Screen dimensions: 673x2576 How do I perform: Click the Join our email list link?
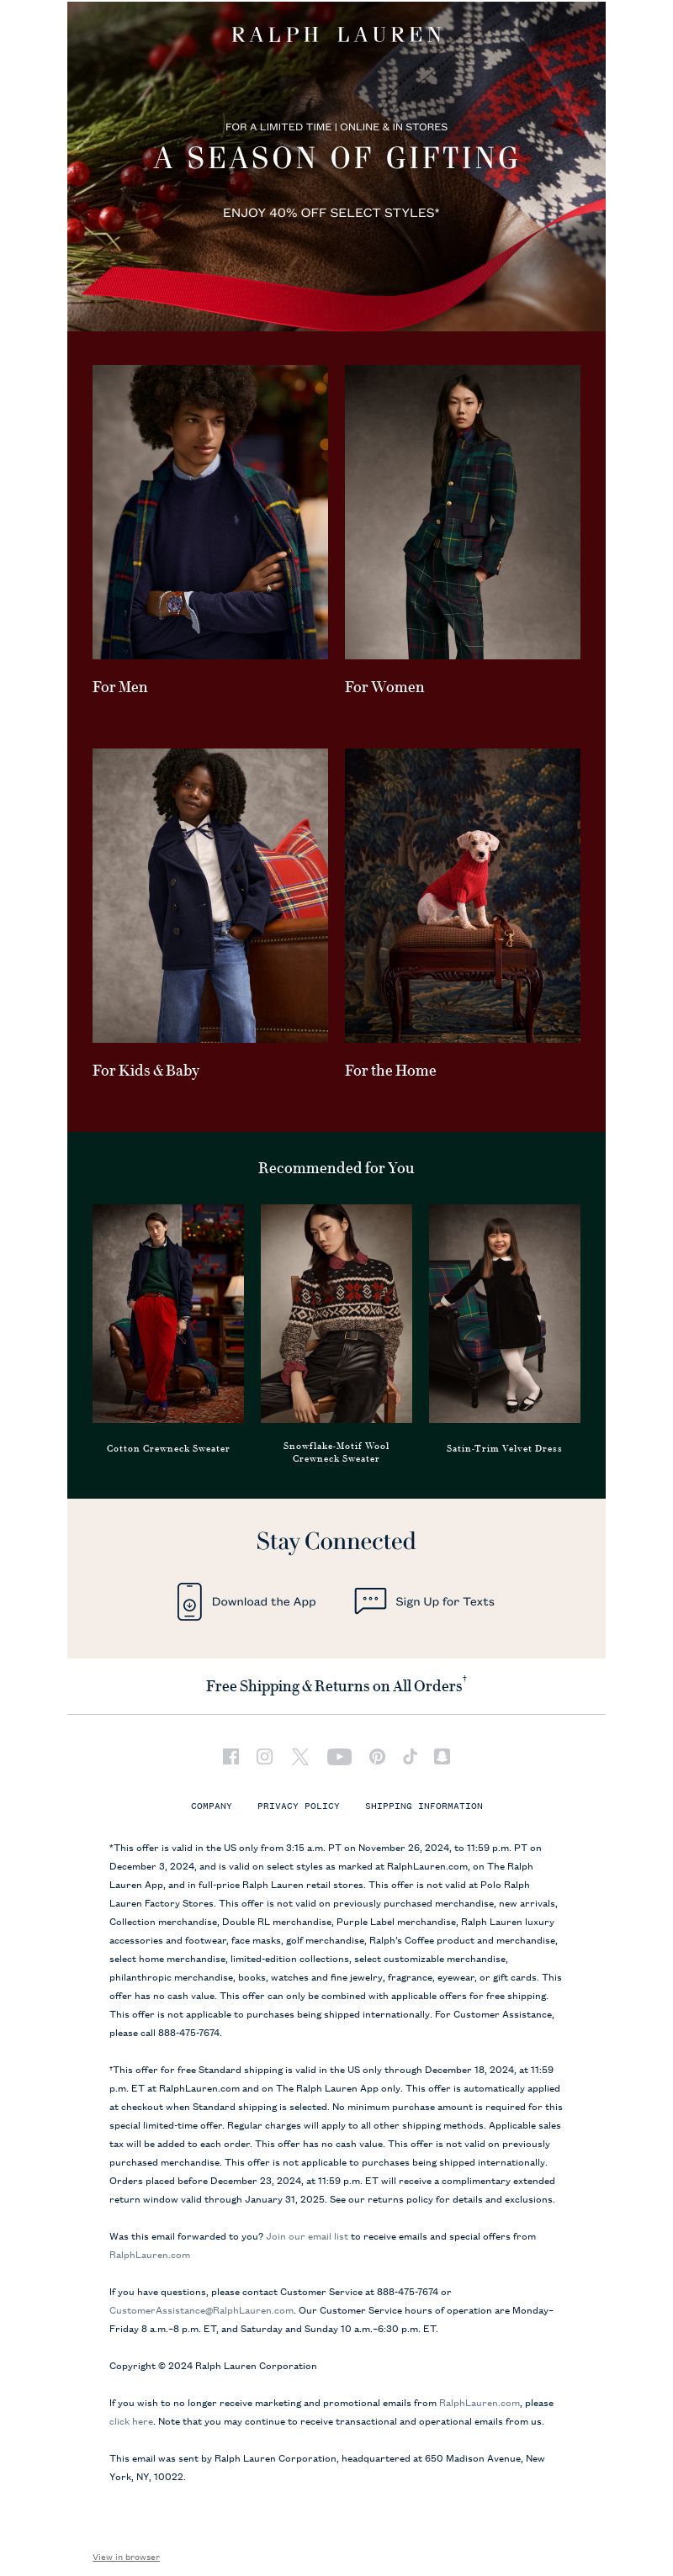pos(307,2236)
